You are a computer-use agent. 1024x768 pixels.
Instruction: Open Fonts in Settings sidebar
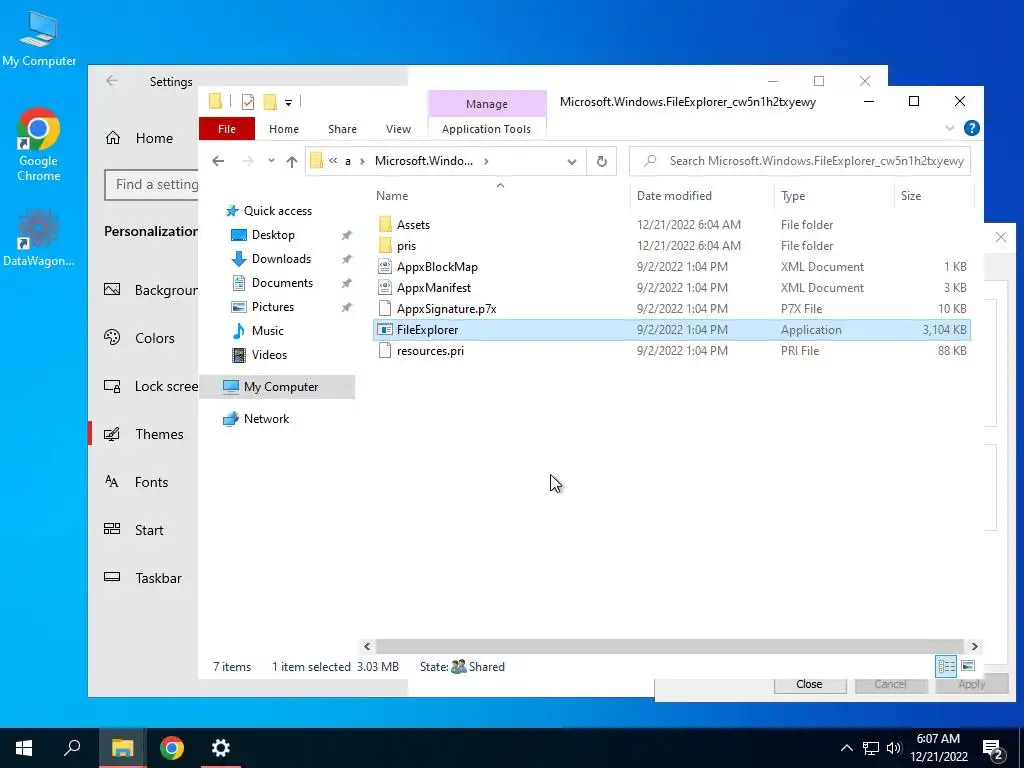pyautogui.click(x=151, y=482)
